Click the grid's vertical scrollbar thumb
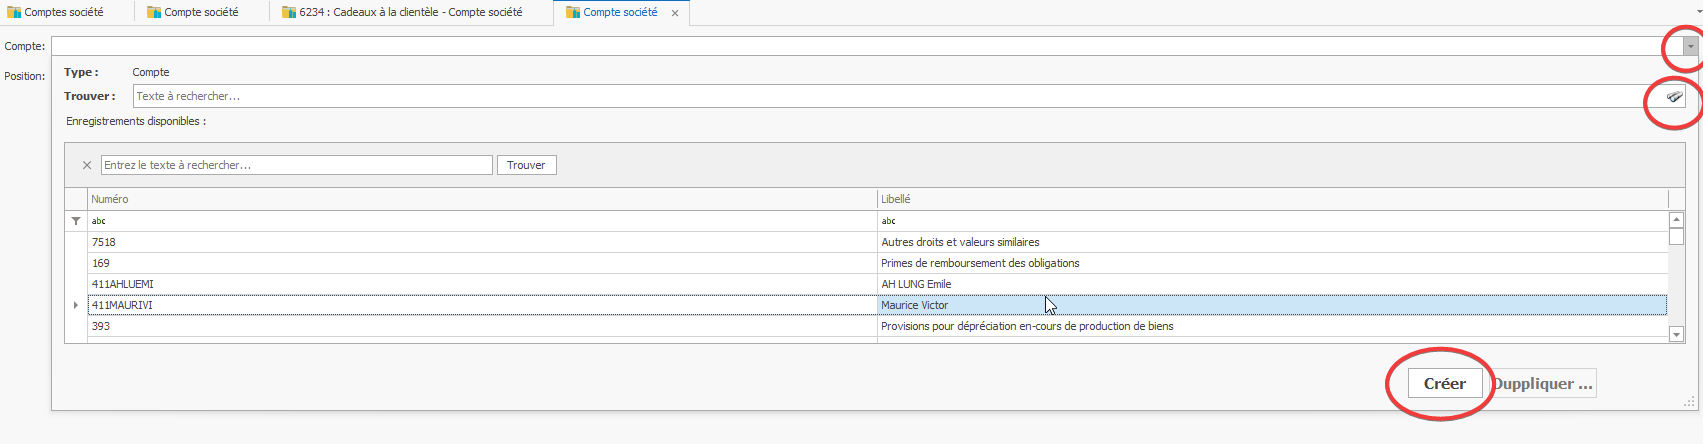 [x=1676, y=237]
